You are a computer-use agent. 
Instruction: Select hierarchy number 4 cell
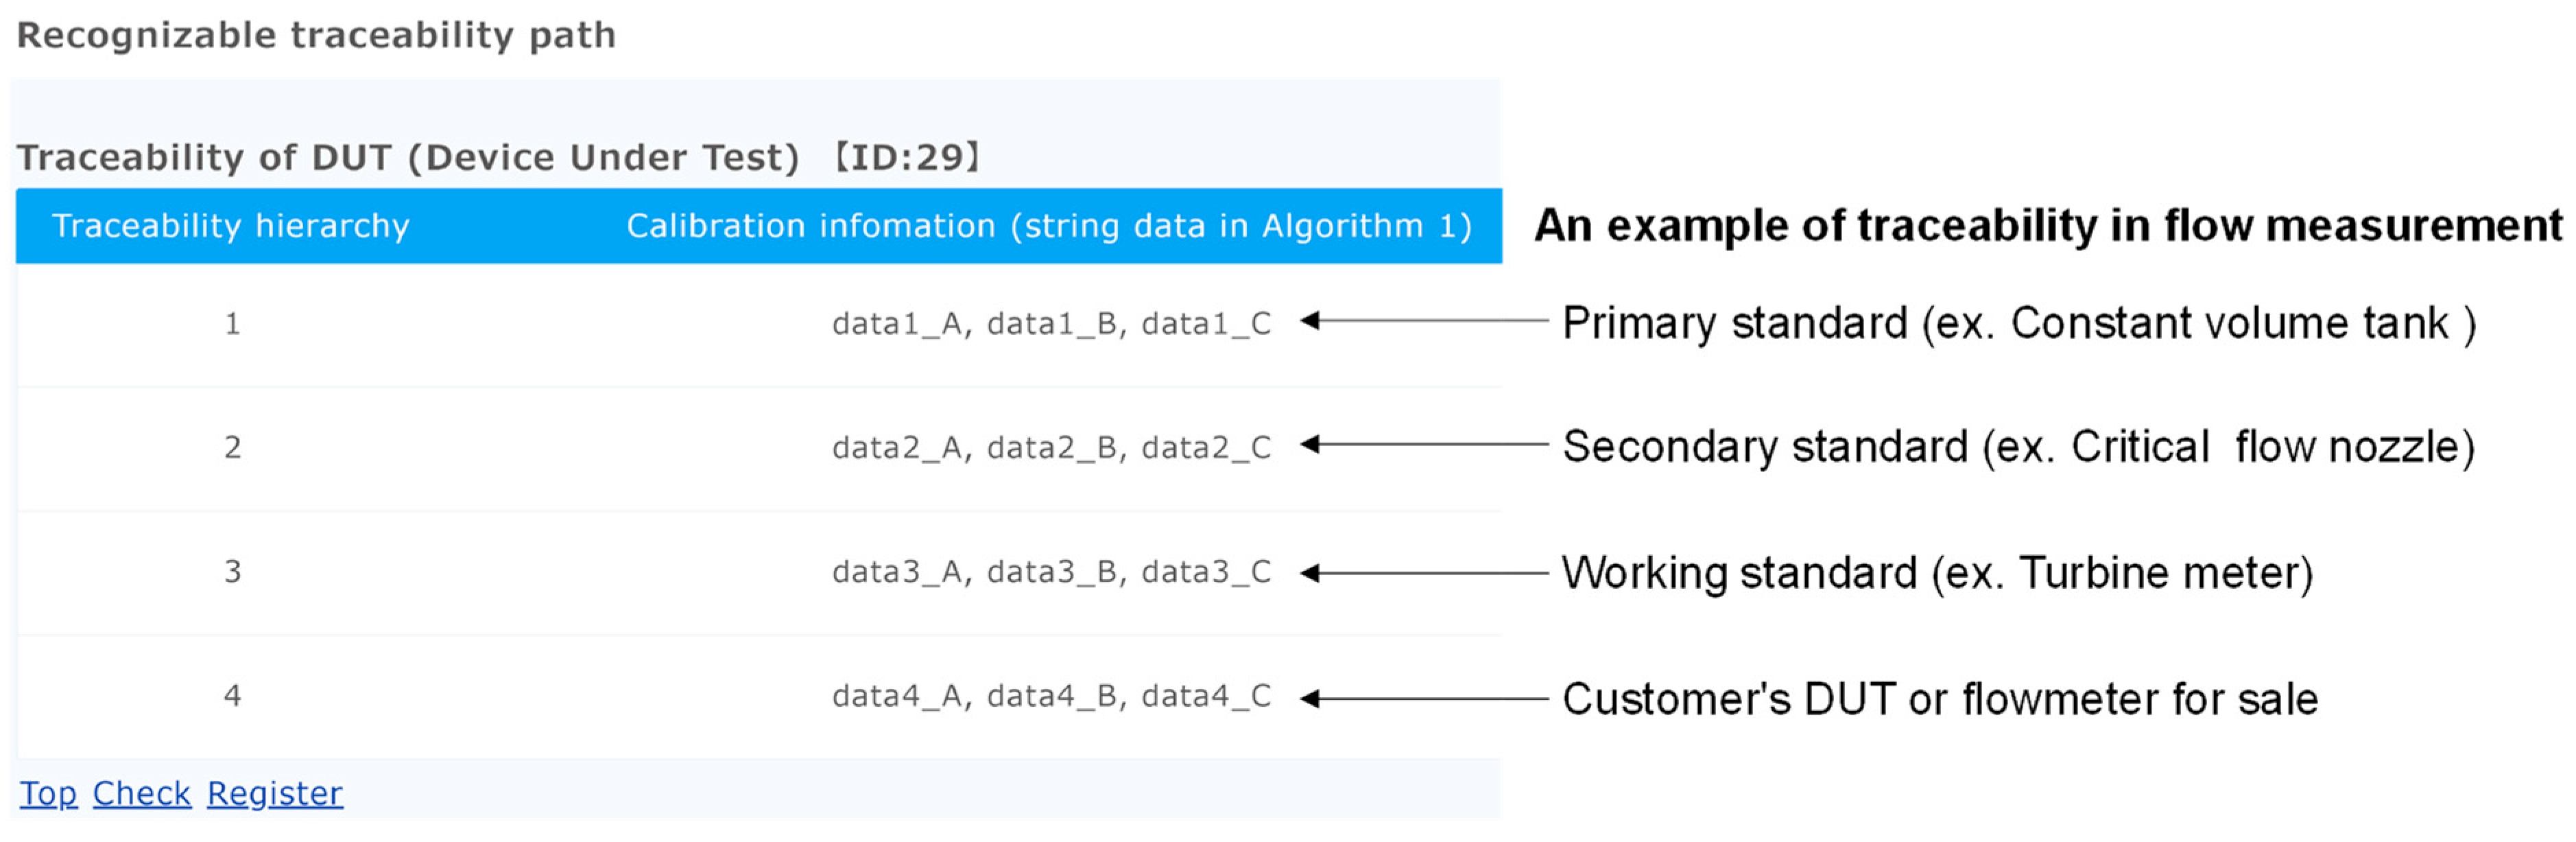pyautogui.click(x=232, y=696)
